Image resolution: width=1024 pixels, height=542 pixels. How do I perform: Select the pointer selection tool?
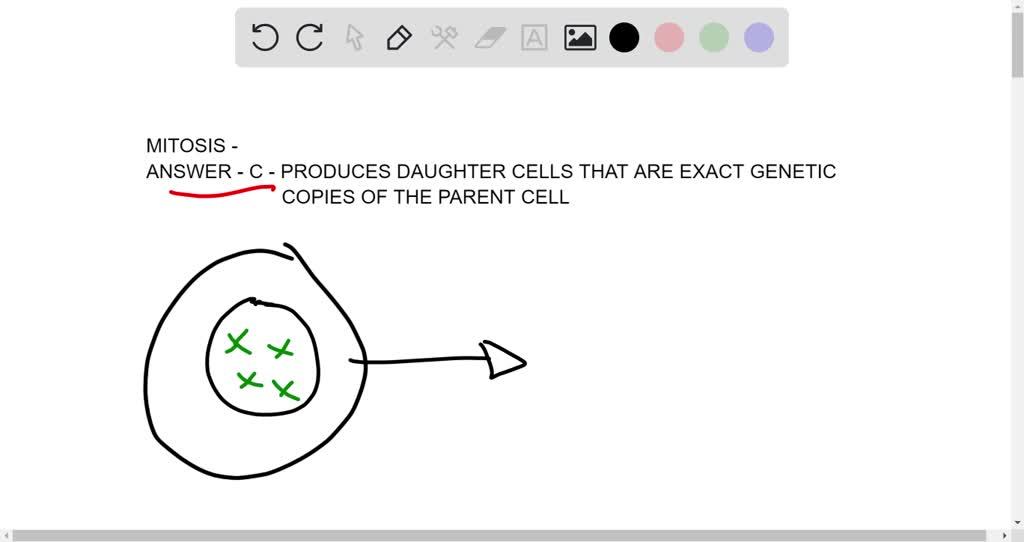[x=354, y=38]
